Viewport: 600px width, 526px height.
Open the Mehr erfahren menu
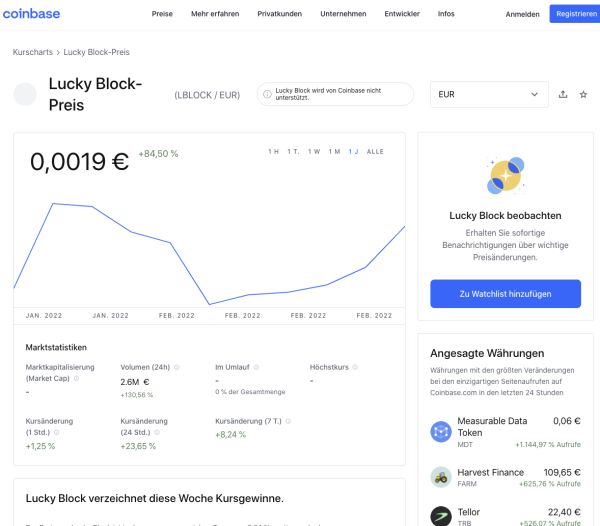tap(215, 14)
